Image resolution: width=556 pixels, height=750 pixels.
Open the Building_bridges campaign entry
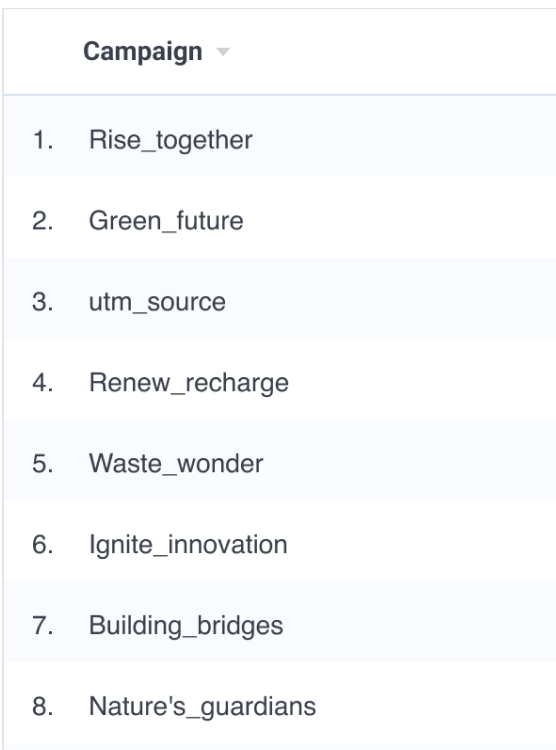pyautogui.click(x=186, y=626)
